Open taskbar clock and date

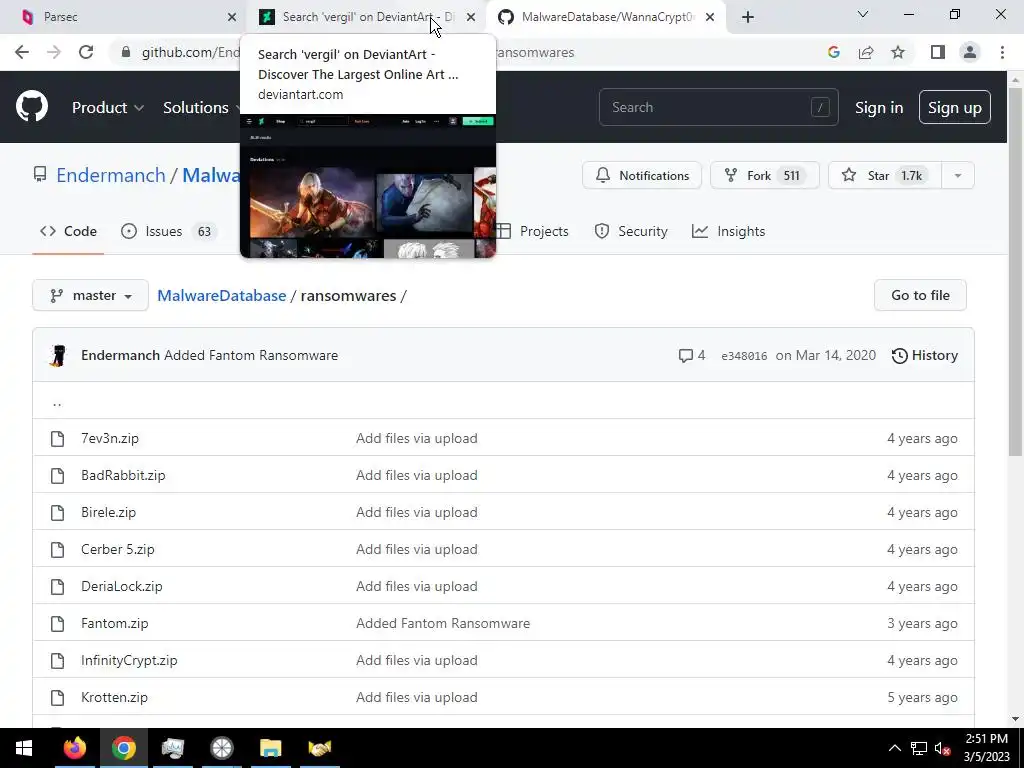pos(986,748)
